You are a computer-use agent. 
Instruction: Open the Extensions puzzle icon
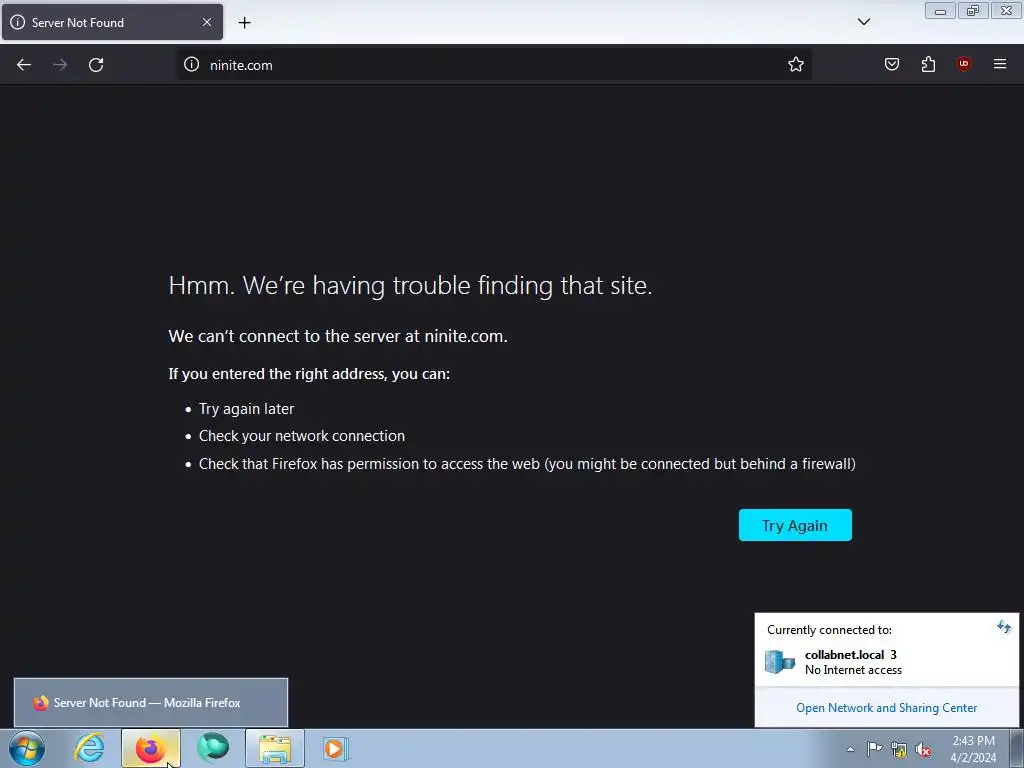(x=928, y=64)
